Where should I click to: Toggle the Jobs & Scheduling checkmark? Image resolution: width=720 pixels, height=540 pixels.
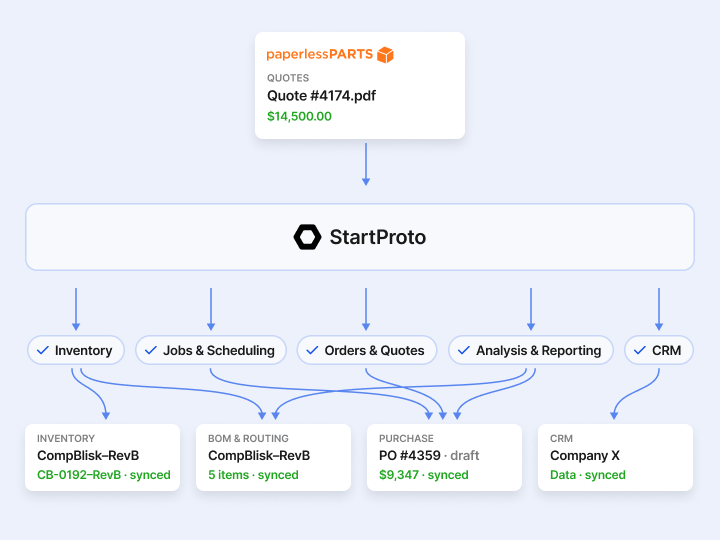click(151, 350)
